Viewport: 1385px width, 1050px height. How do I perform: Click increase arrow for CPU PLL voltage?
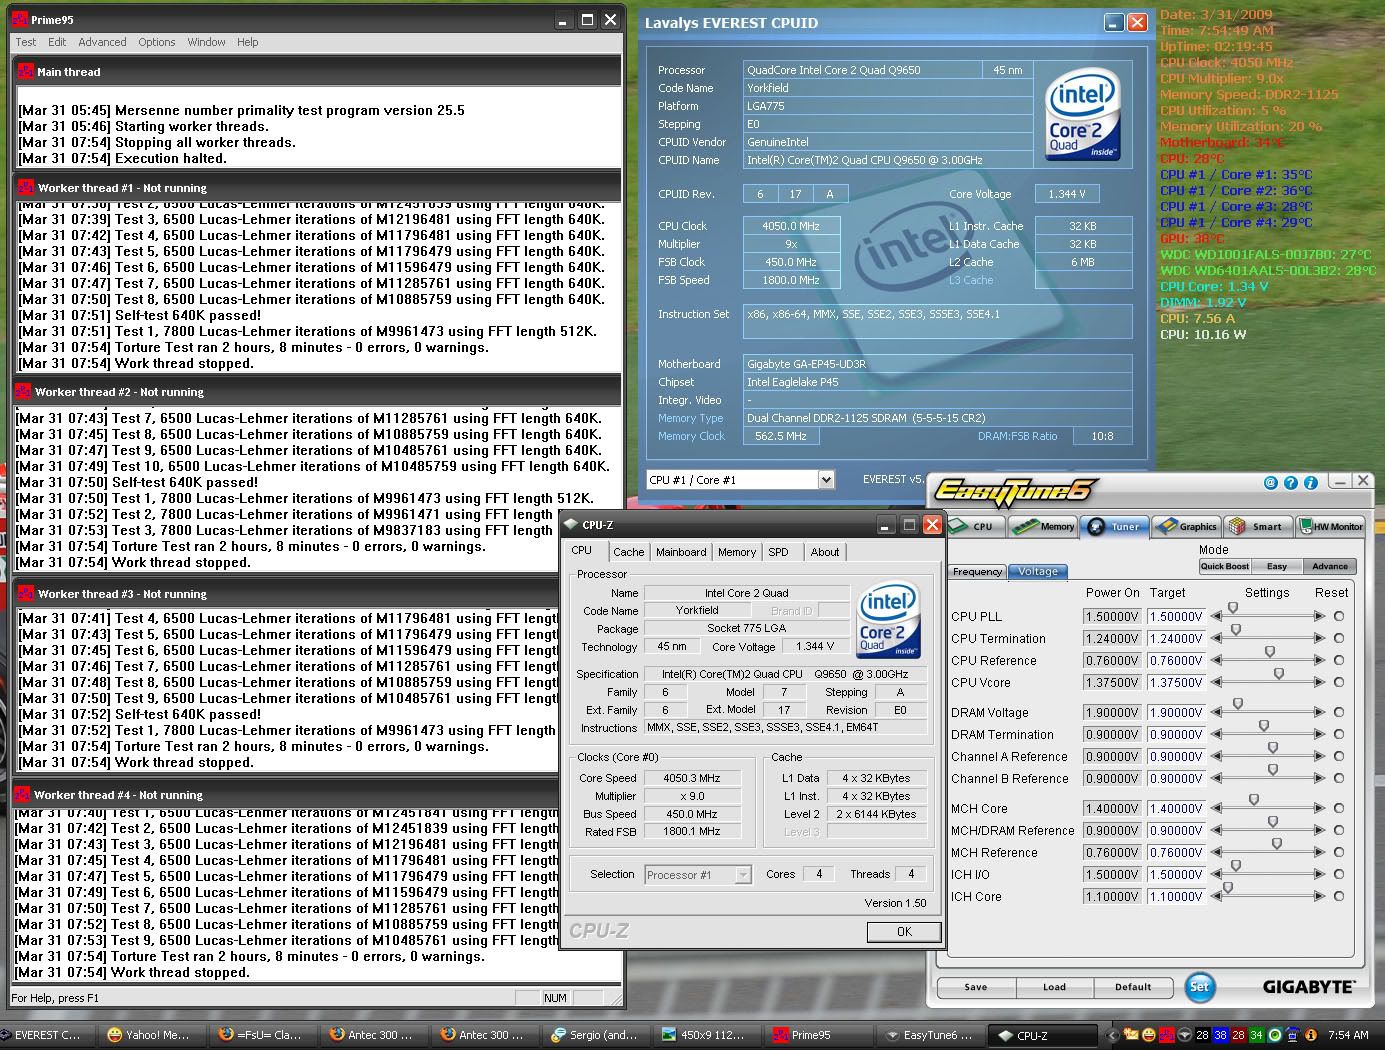point(1320,616)
